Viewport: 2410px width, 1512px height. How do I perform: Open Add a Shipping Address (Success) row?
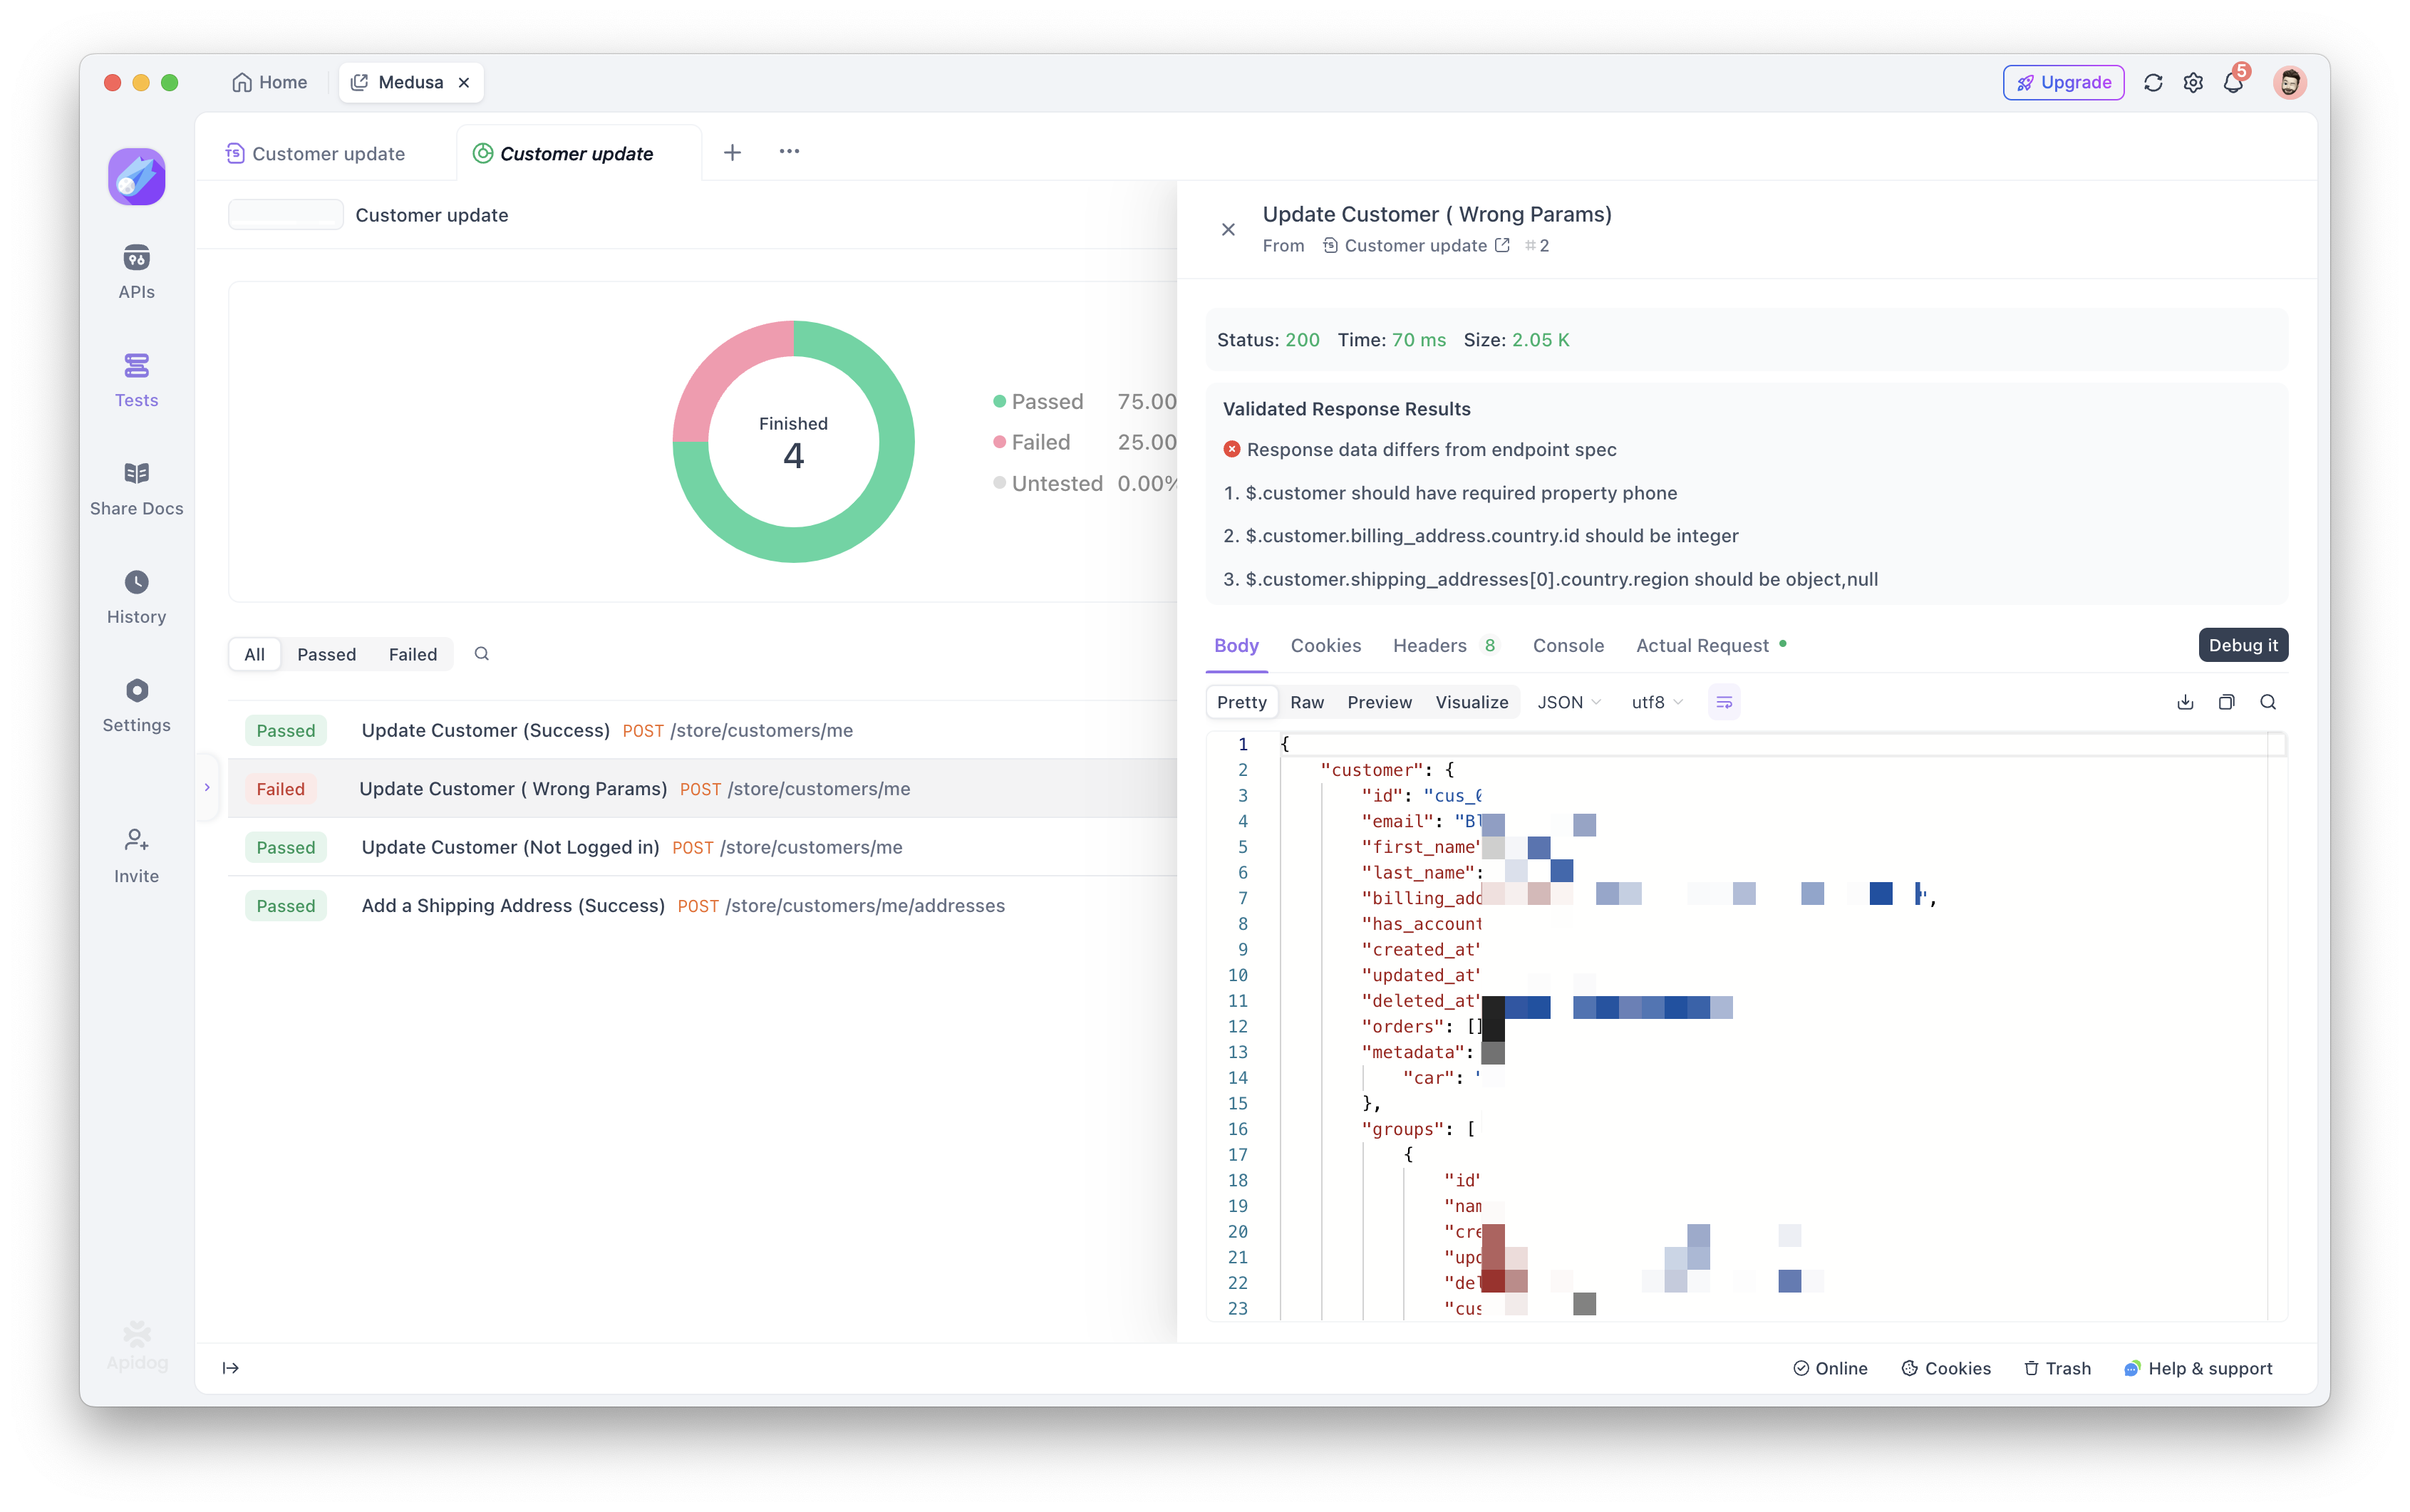point(702,906)
